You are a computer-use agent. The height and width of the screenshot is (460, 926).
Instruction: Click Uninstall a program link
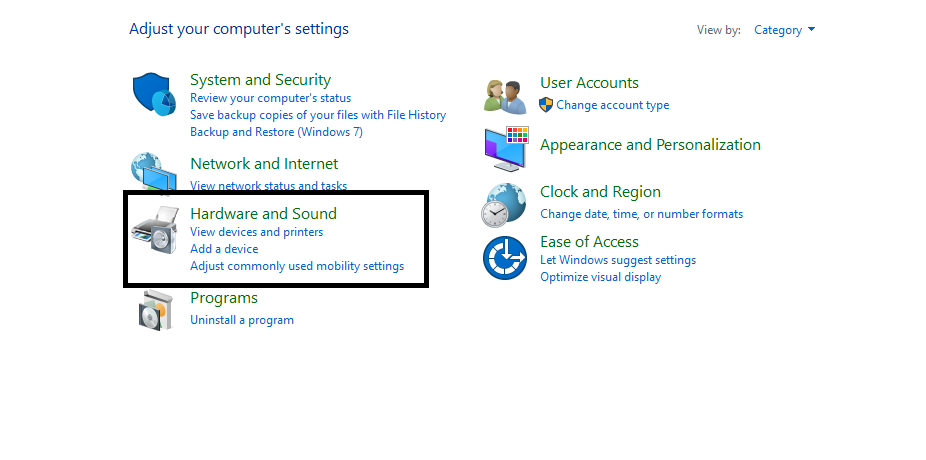242,320
